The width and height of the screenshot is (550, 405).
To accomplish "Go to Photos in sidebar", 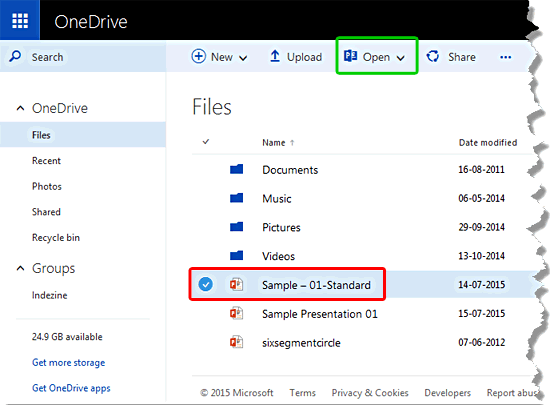I will point(47,186).
